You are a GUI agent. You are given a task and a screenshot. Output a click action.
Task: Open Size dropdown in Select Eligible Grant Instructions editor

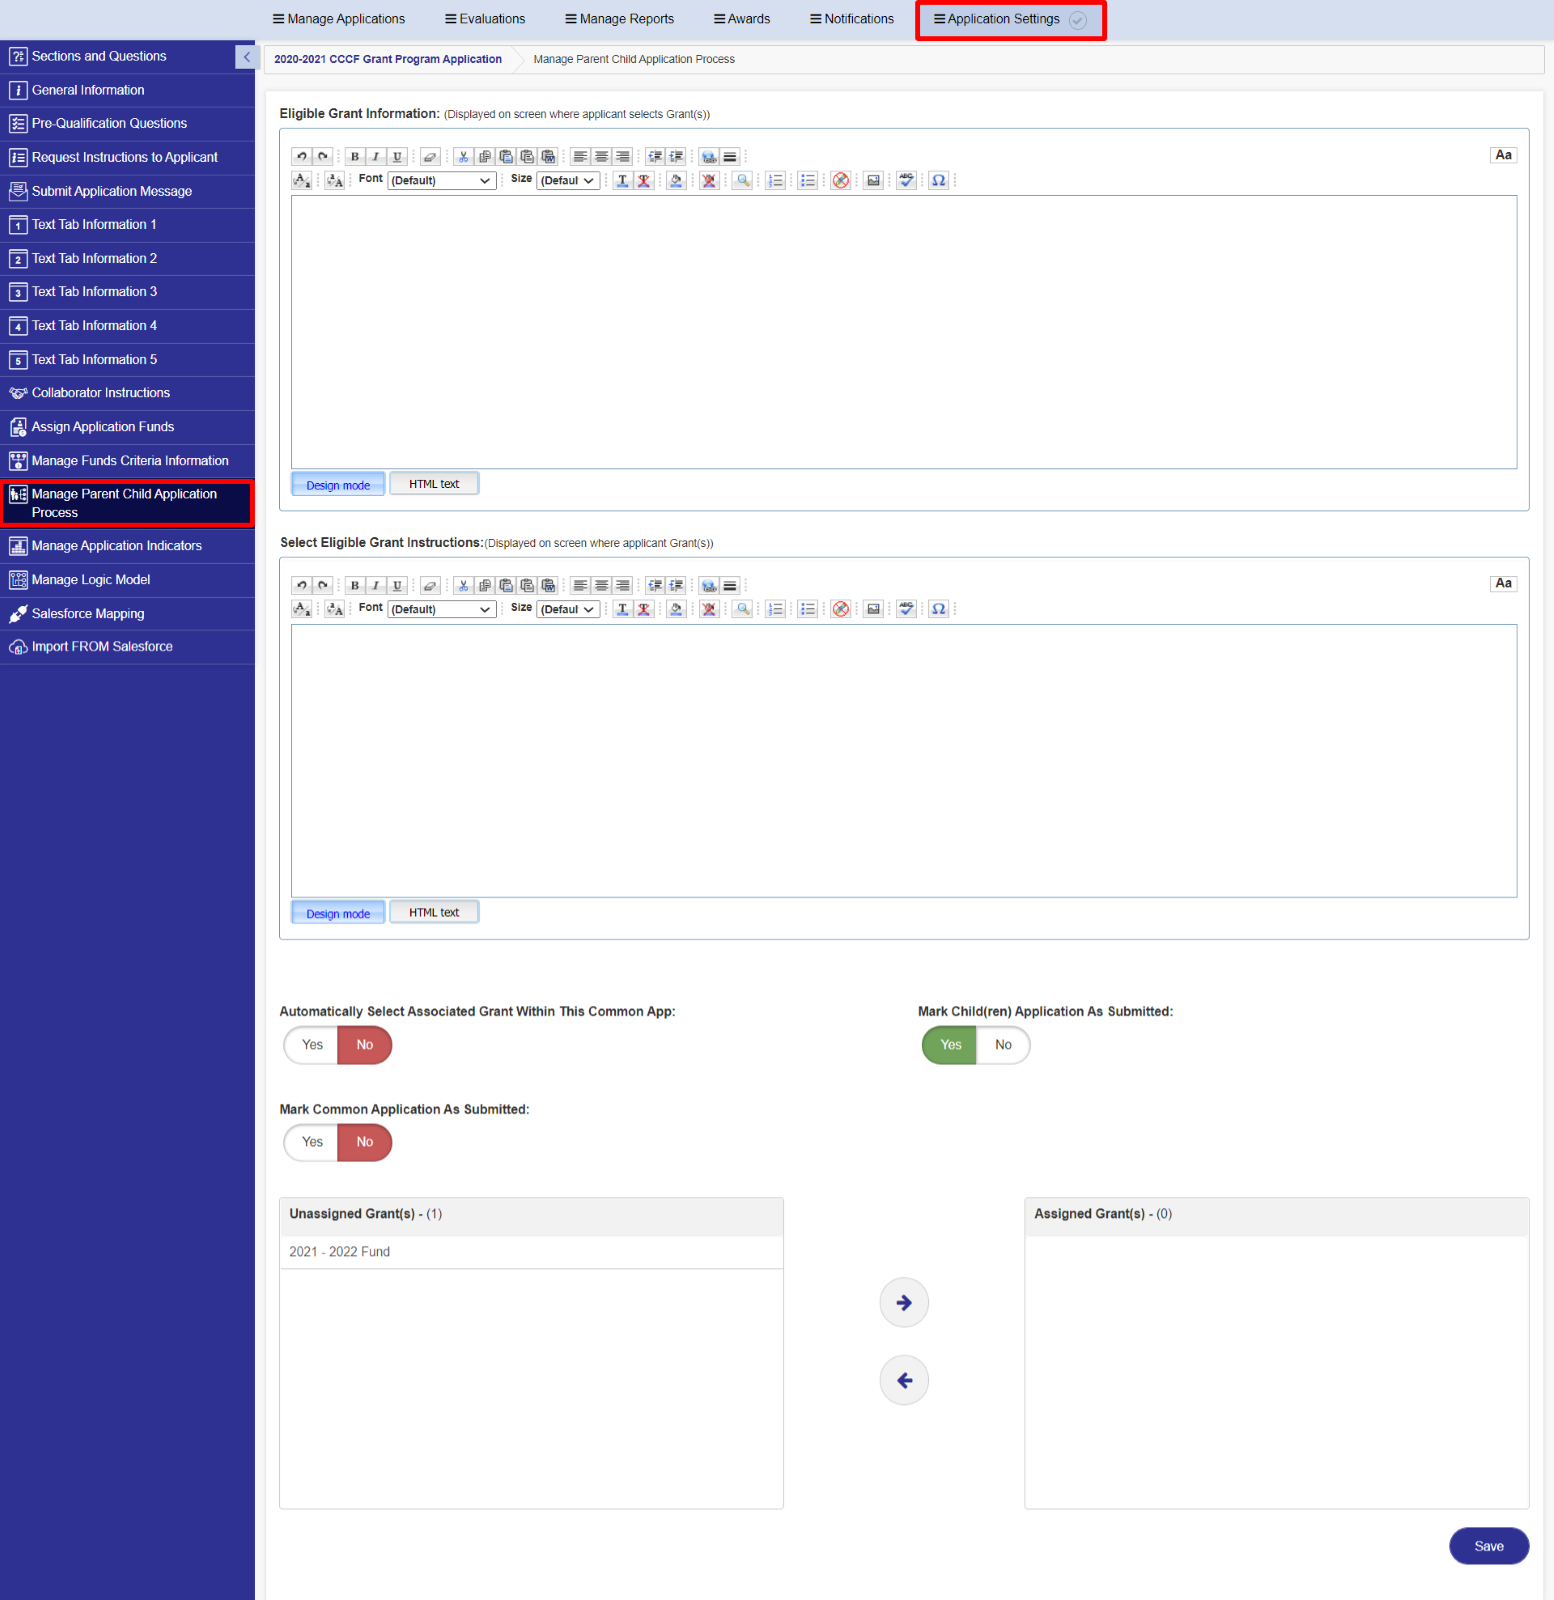coord(568,609)
